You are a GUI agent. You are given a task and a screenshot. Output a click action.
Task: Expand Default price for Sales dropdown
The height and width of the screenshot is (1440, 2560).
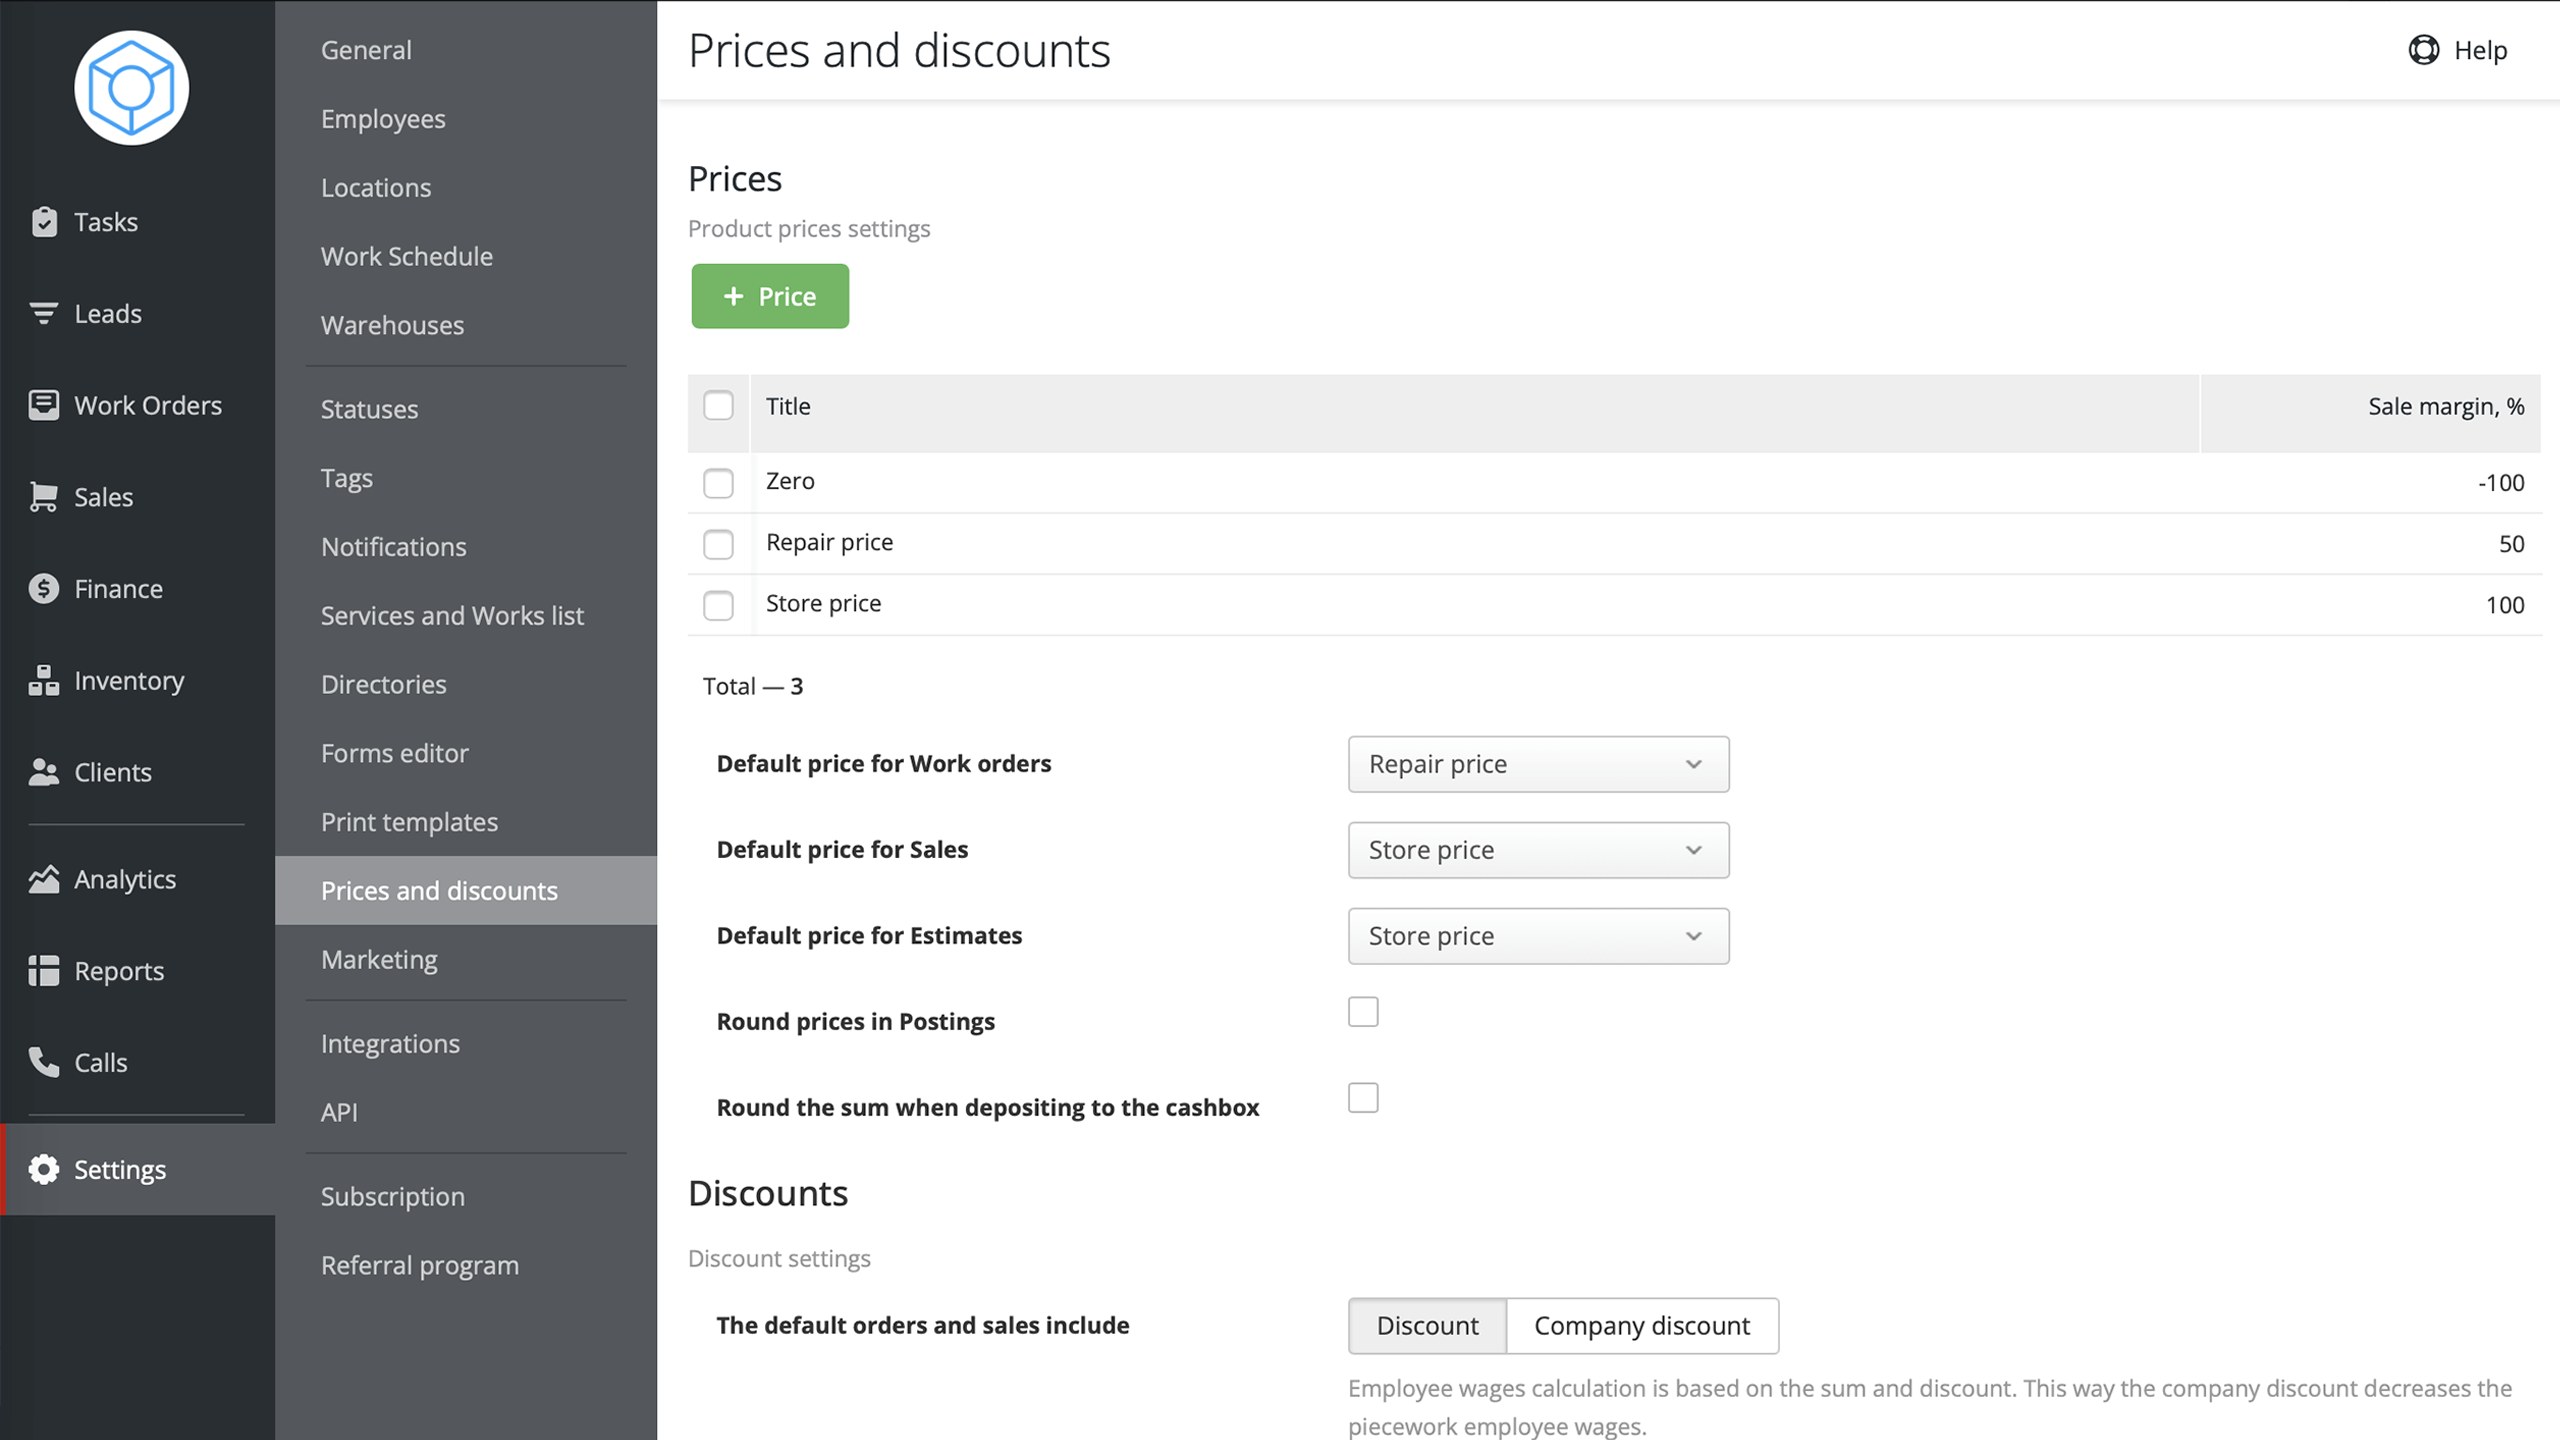point(1537,851)
